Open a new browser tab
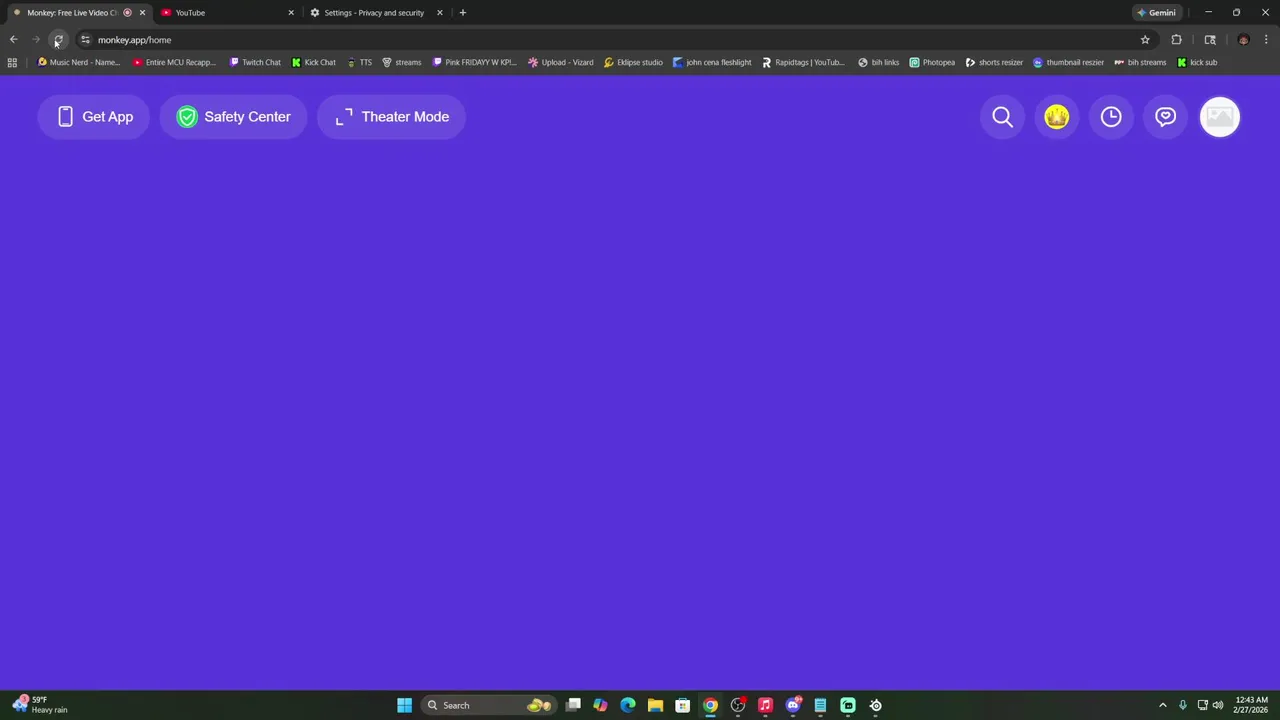Viewport: 1280px width, 720px height. (462, 13)
